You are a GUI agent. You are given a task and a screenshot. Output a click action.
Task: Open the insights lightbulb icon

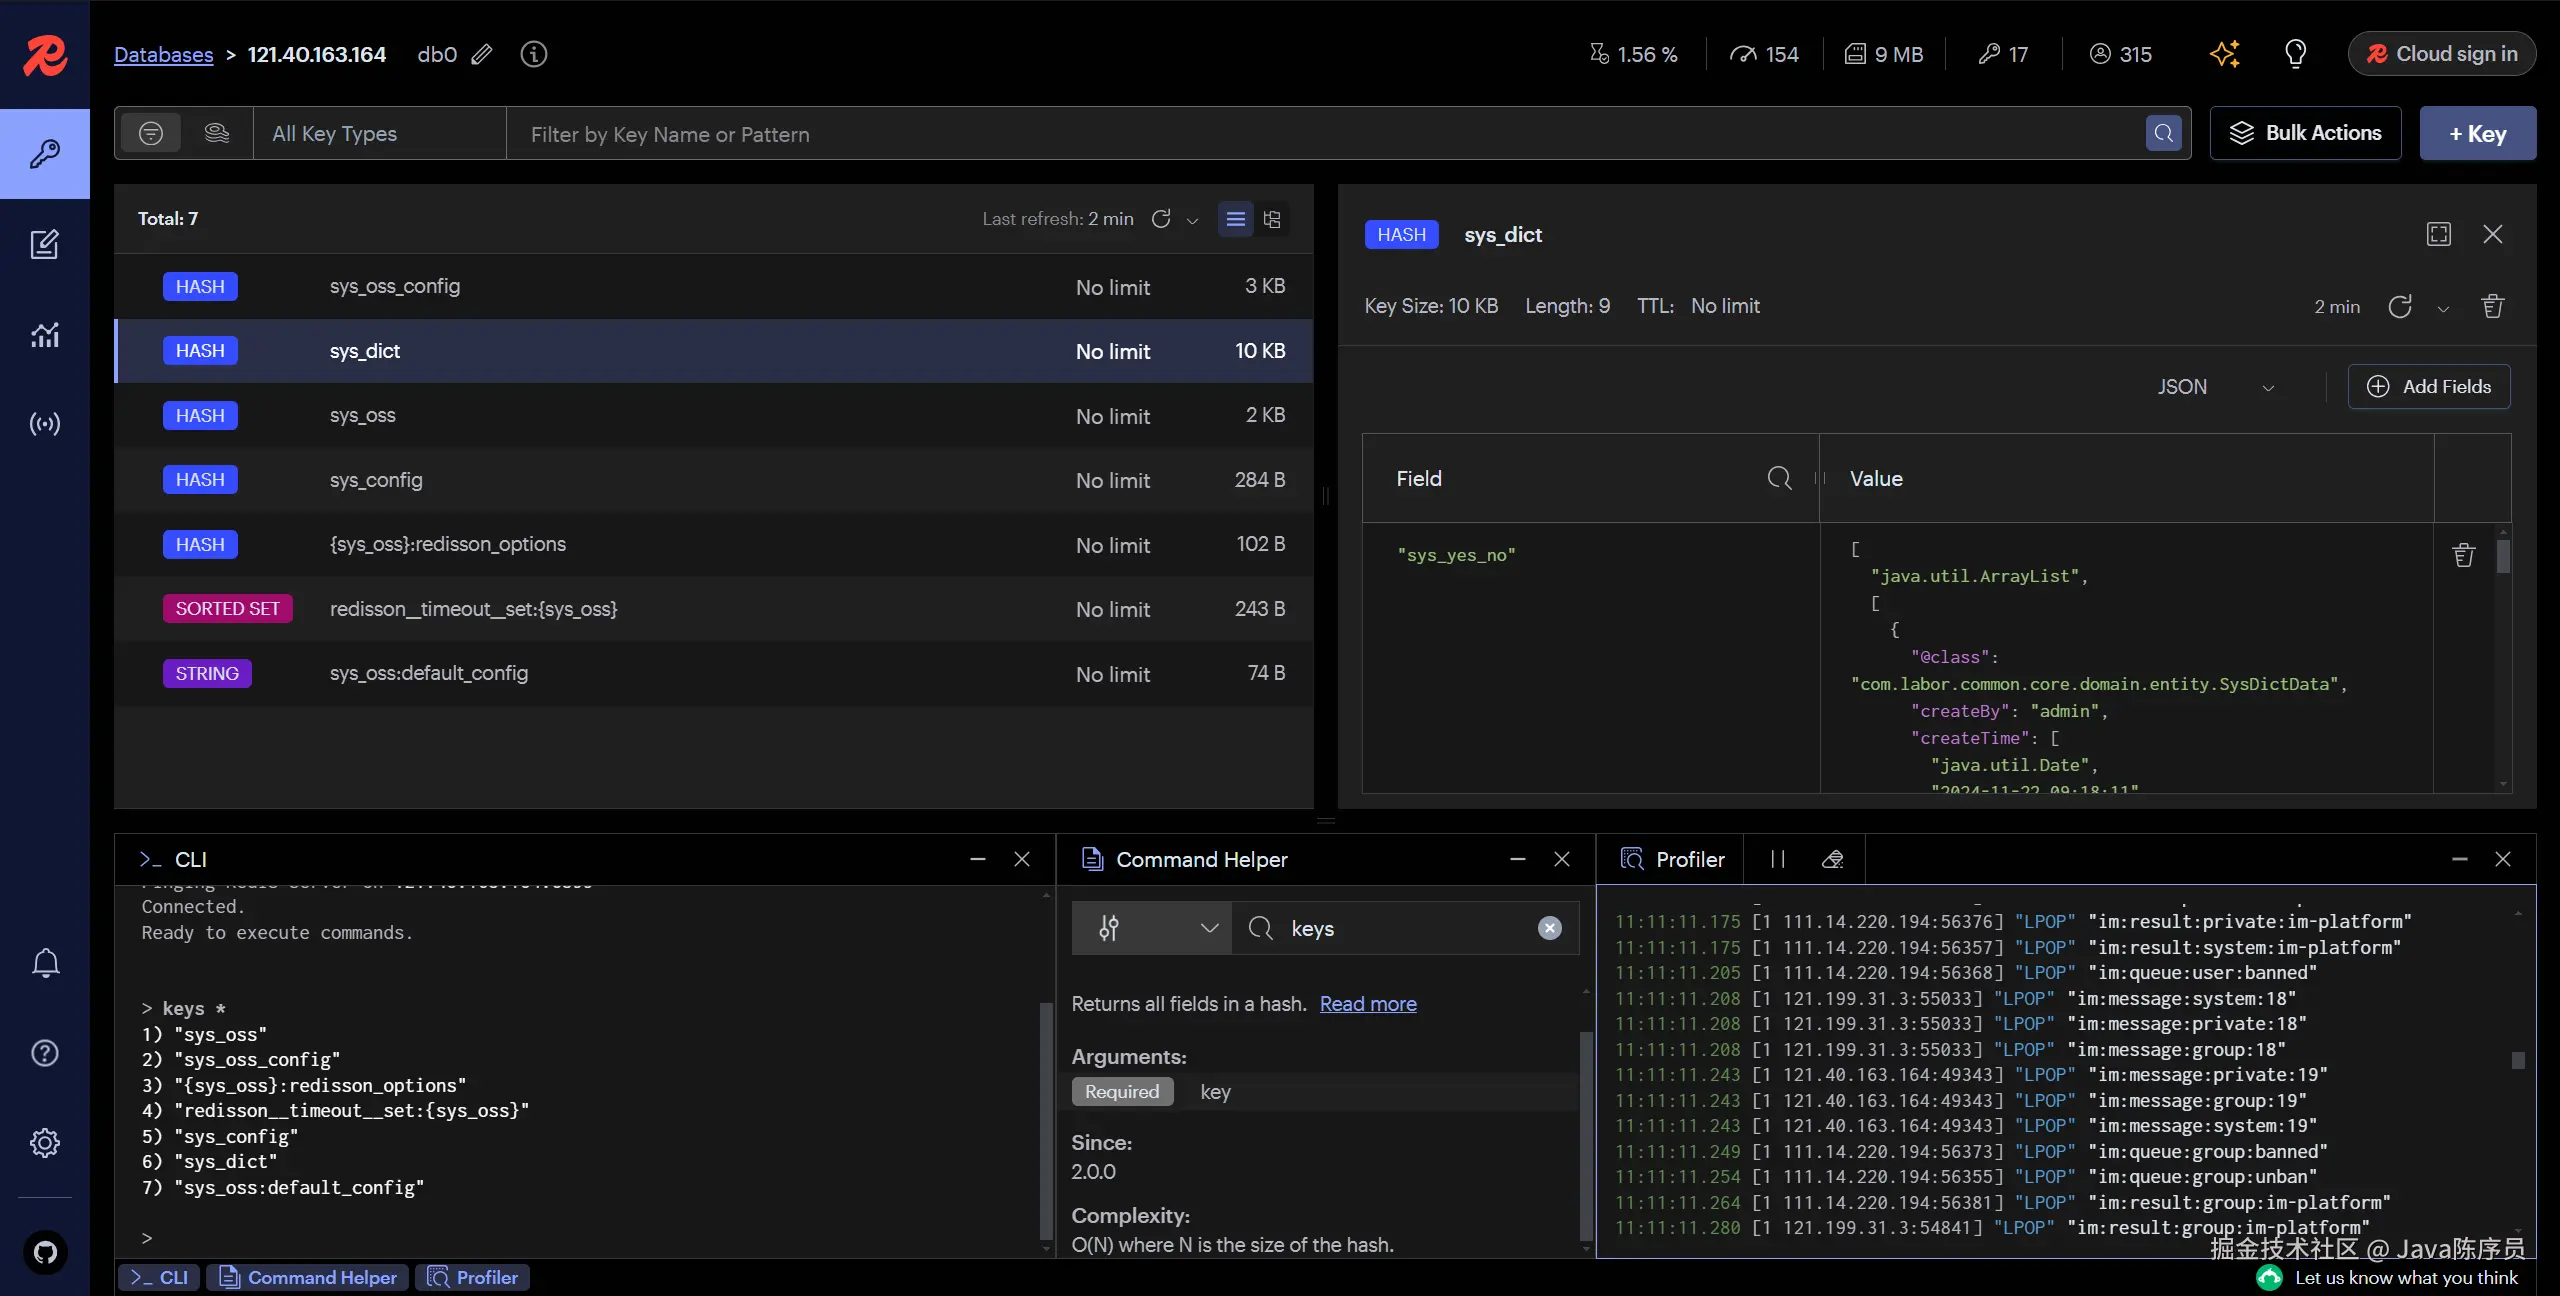pos(2295,54)
